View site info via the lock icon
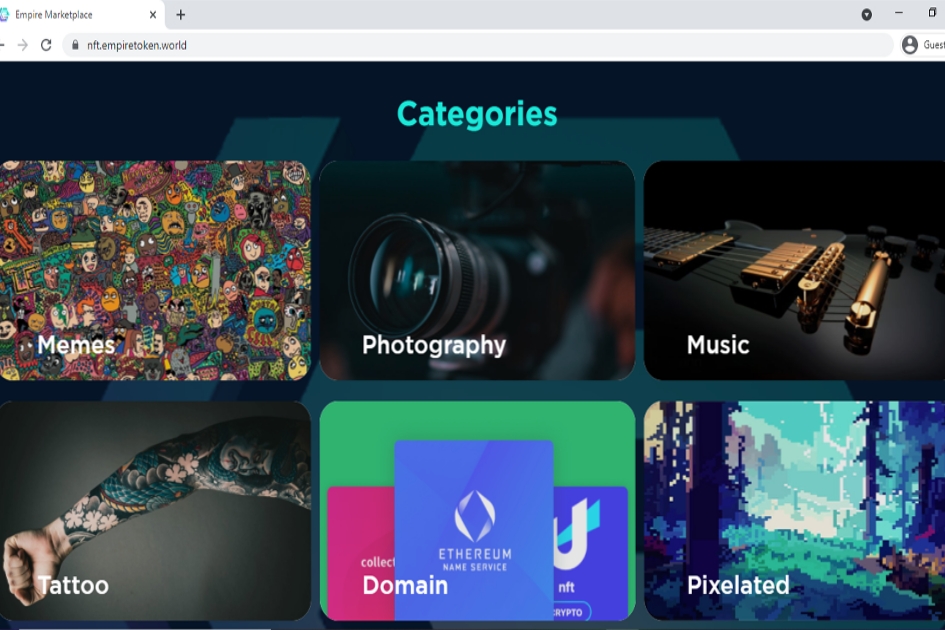 pyautogui.click(x=74, y=45)
